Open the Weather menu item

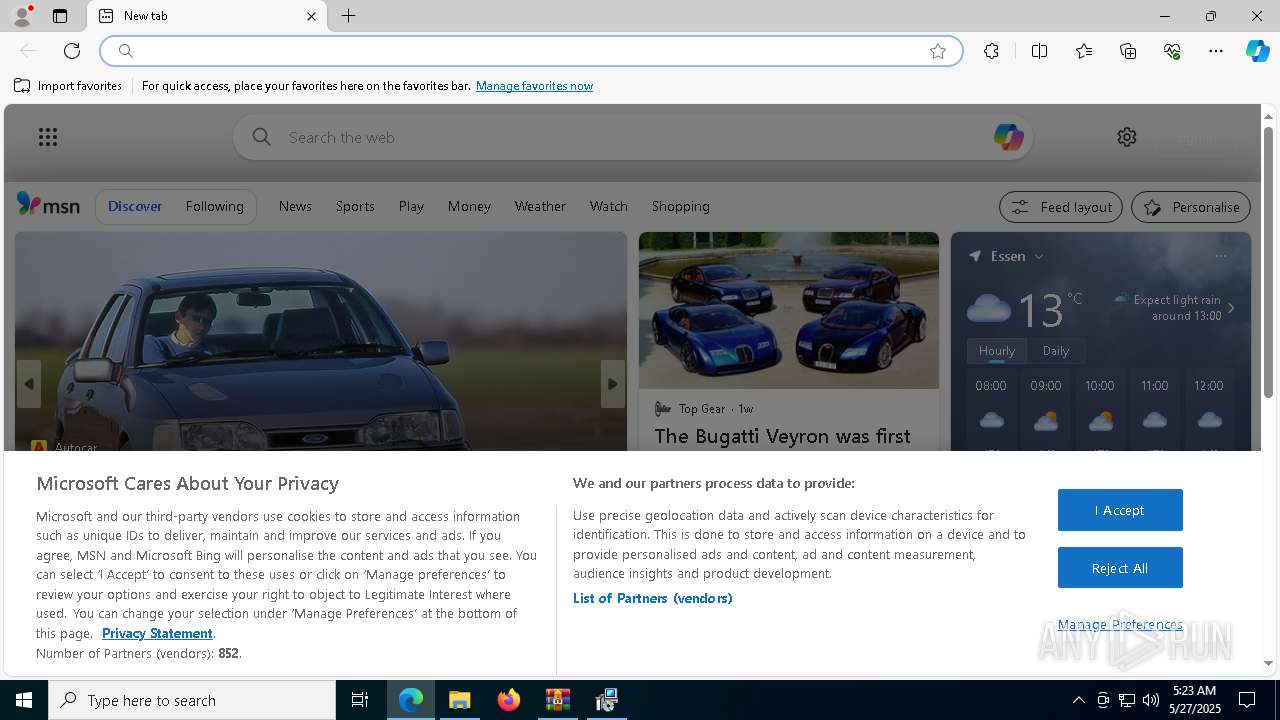(x=540, y=206)
